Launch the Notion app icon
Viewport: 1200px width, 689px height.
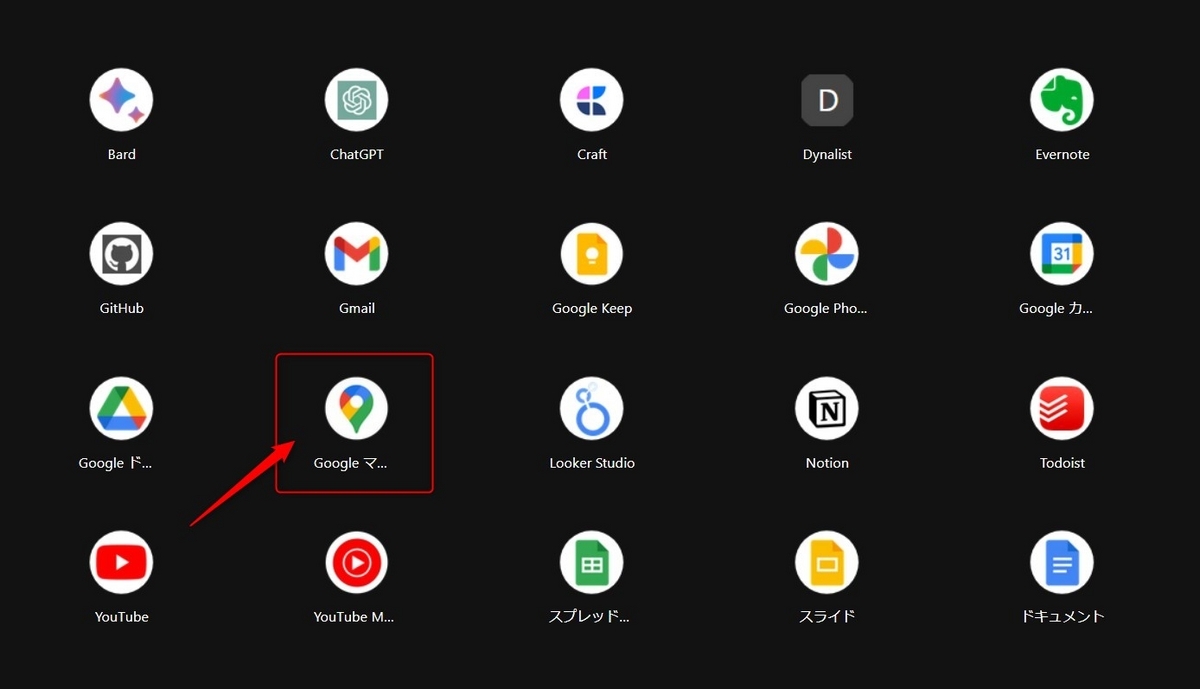coord(827,409)
